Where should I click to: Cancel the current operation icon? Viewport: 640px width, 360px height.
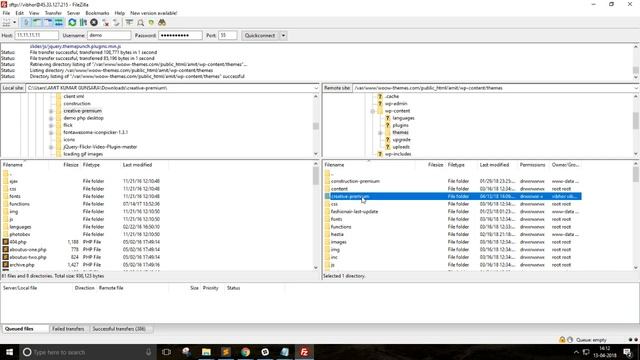pos(94,22)
